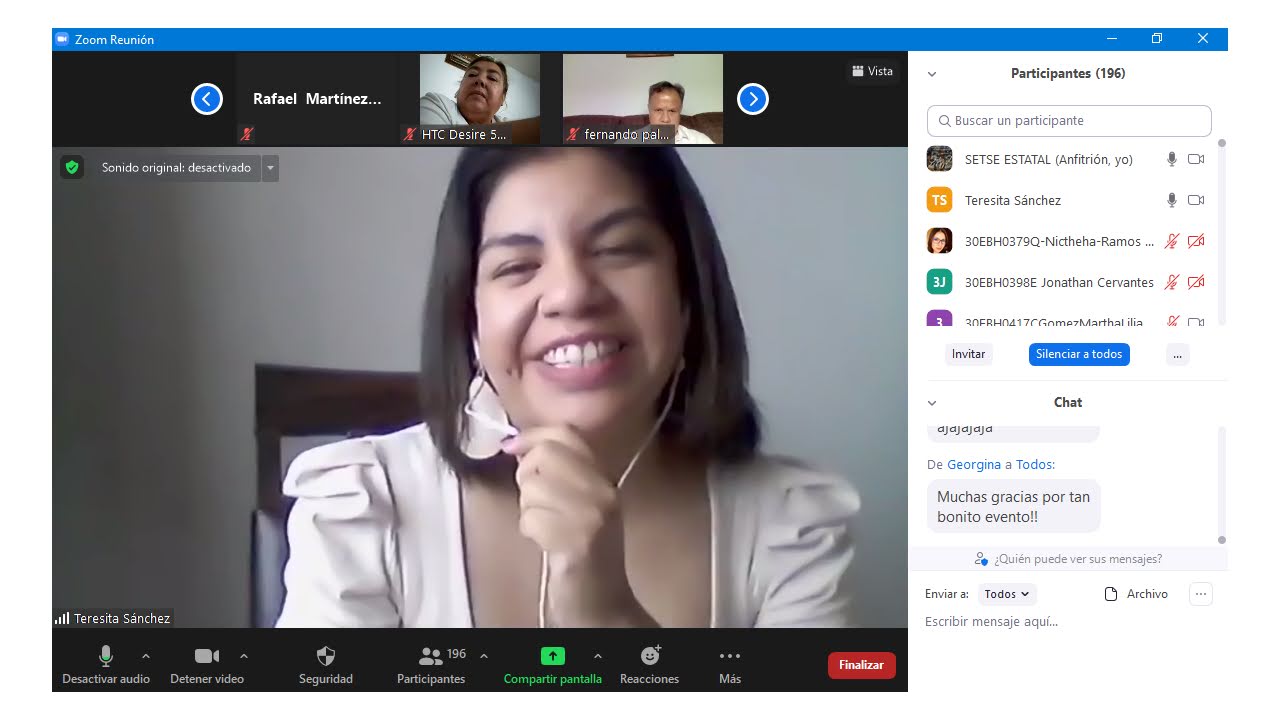This screenshot has width=1280, height=720.
Task: Click the microphone icon to mute audio
Action: pos(106,656)
